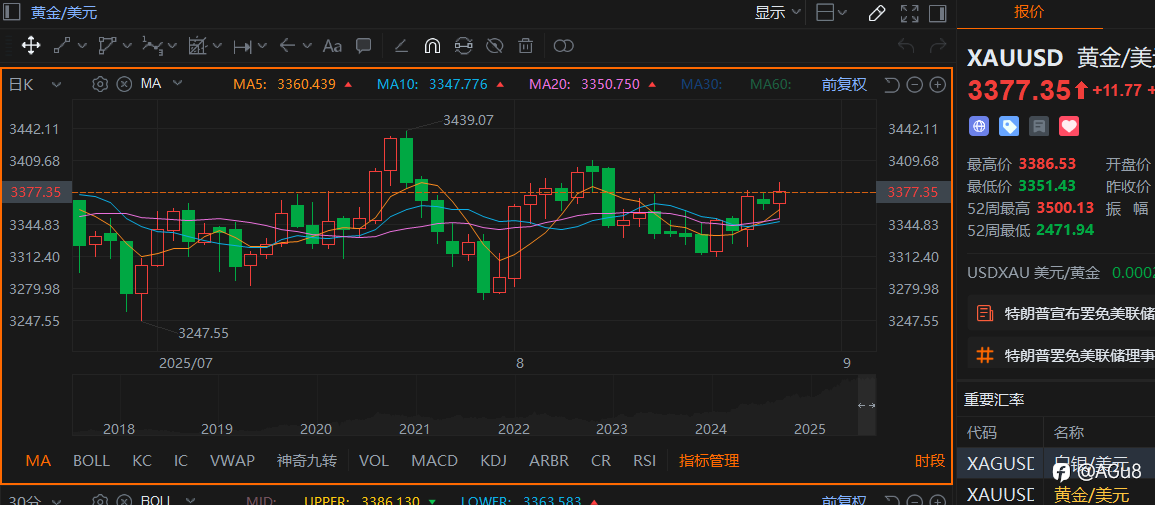Expand wave tool options arrow
This screenshot has height=505, width=1155.
(x=172, y=46)
